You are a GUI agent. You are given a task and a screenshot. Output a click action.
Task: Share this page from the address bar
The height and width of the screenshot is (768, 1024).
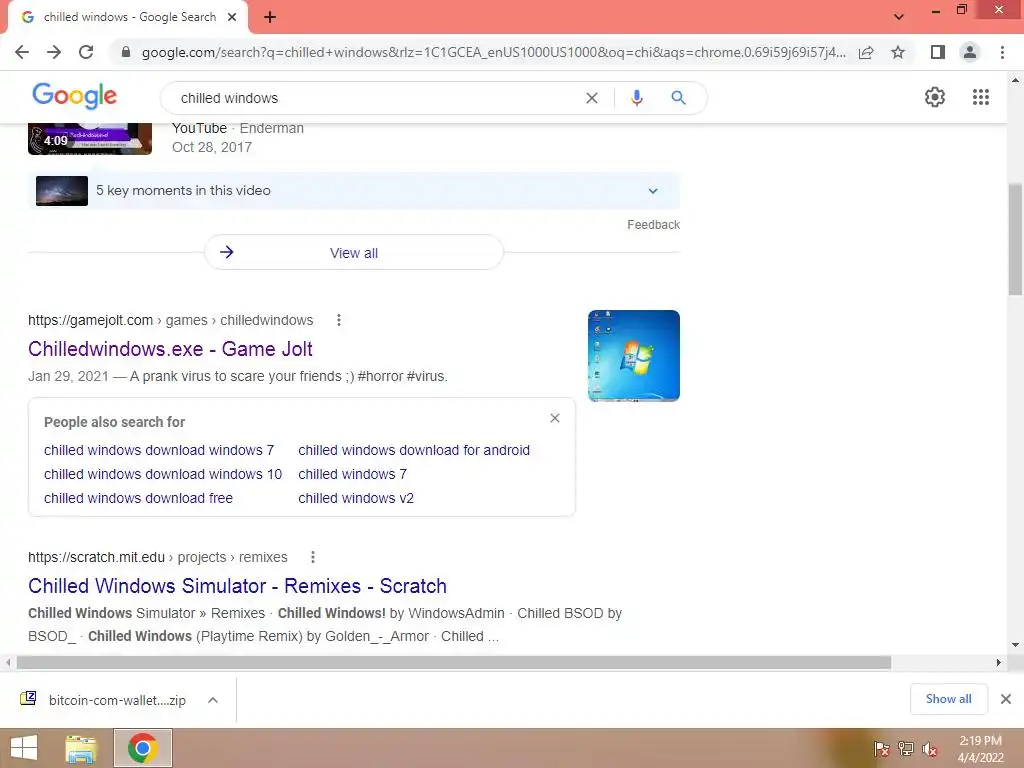click(866, 52)
